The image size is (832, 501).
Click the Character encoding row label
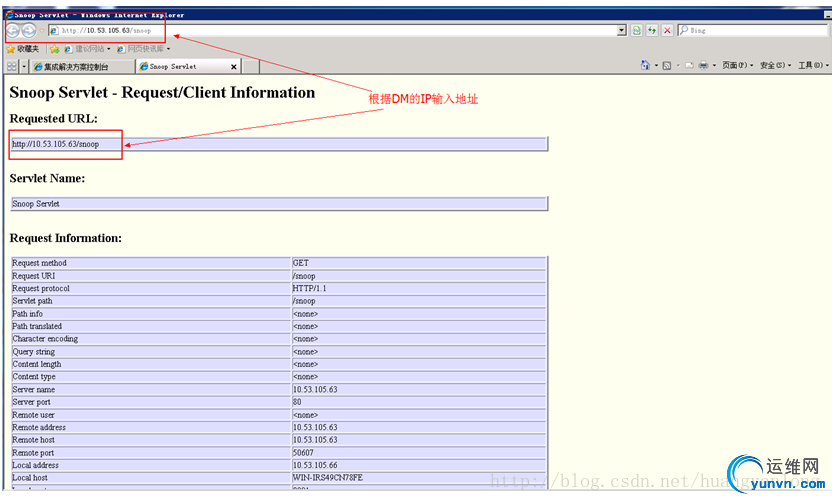point(45,339)
